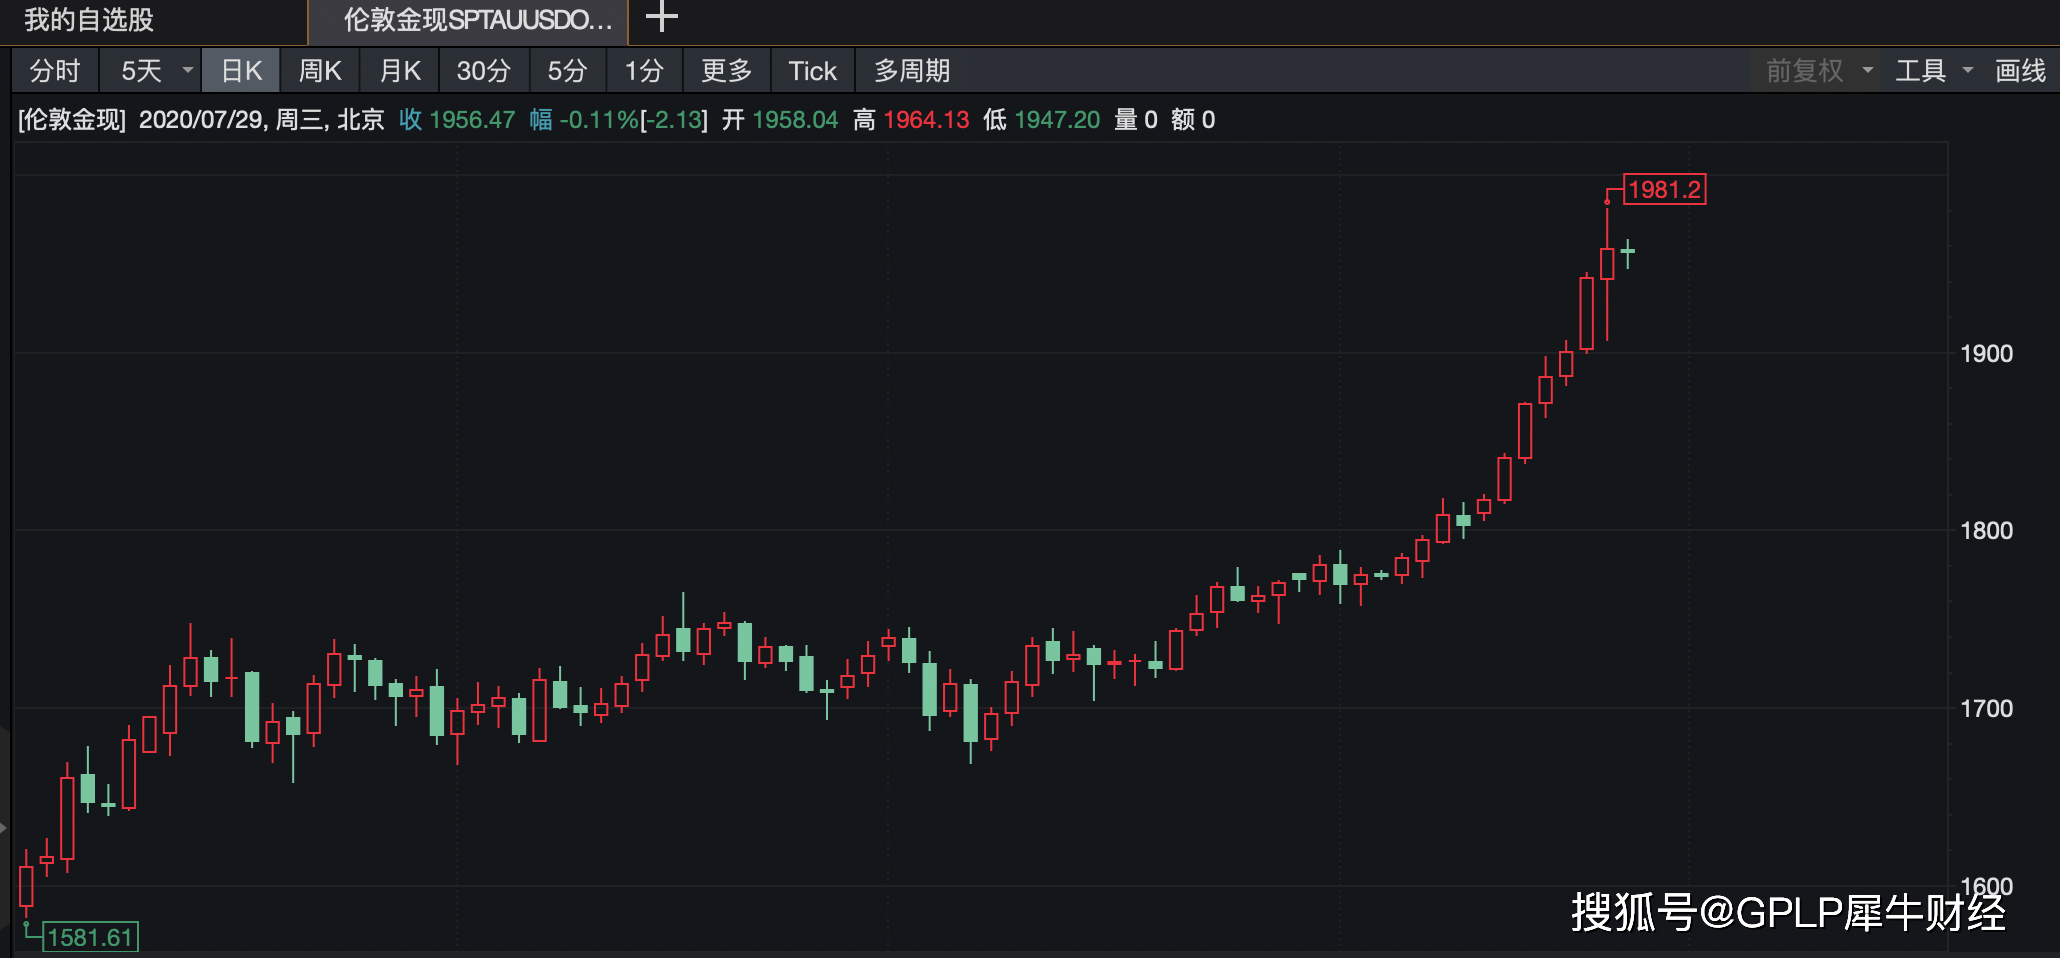This screenshot has height=958, width=2060.
Task: Expand the 5天 dropdown arrow
Action: pyautogui.click(x=187, y=70)
